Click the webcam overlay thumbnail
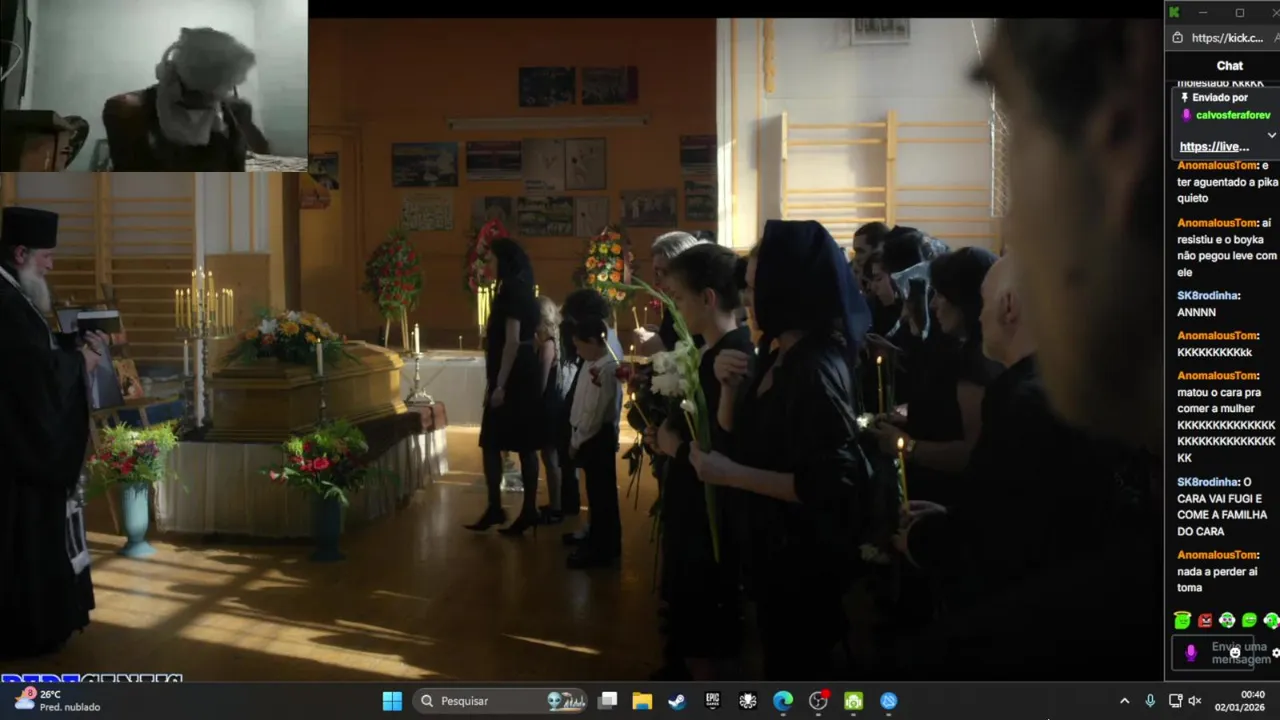 point(154,86)
